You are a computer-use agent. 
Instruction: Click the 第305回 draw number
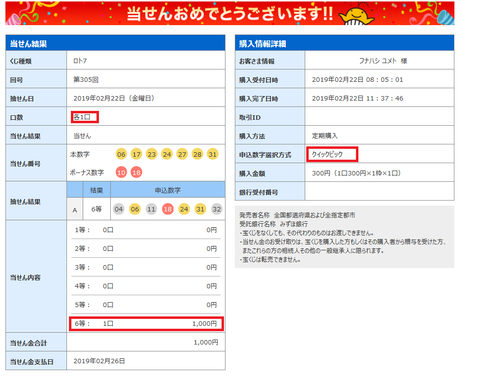[86, 80]
